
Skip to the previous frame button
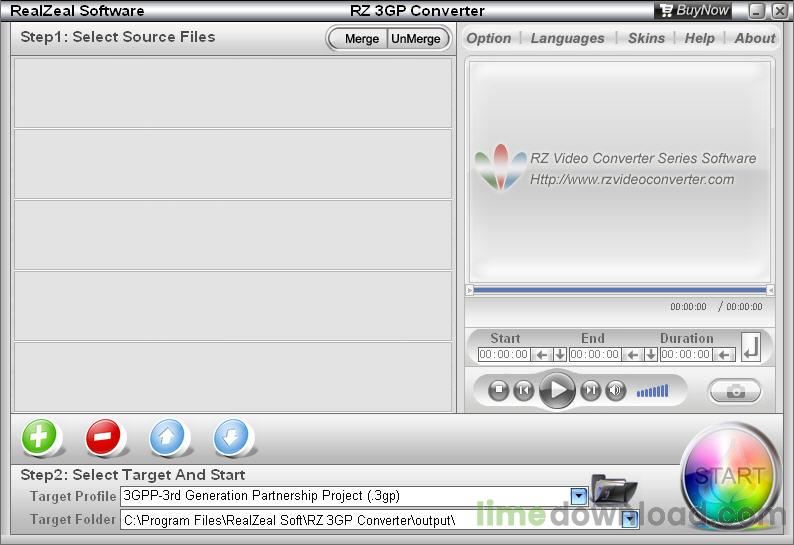523,391
